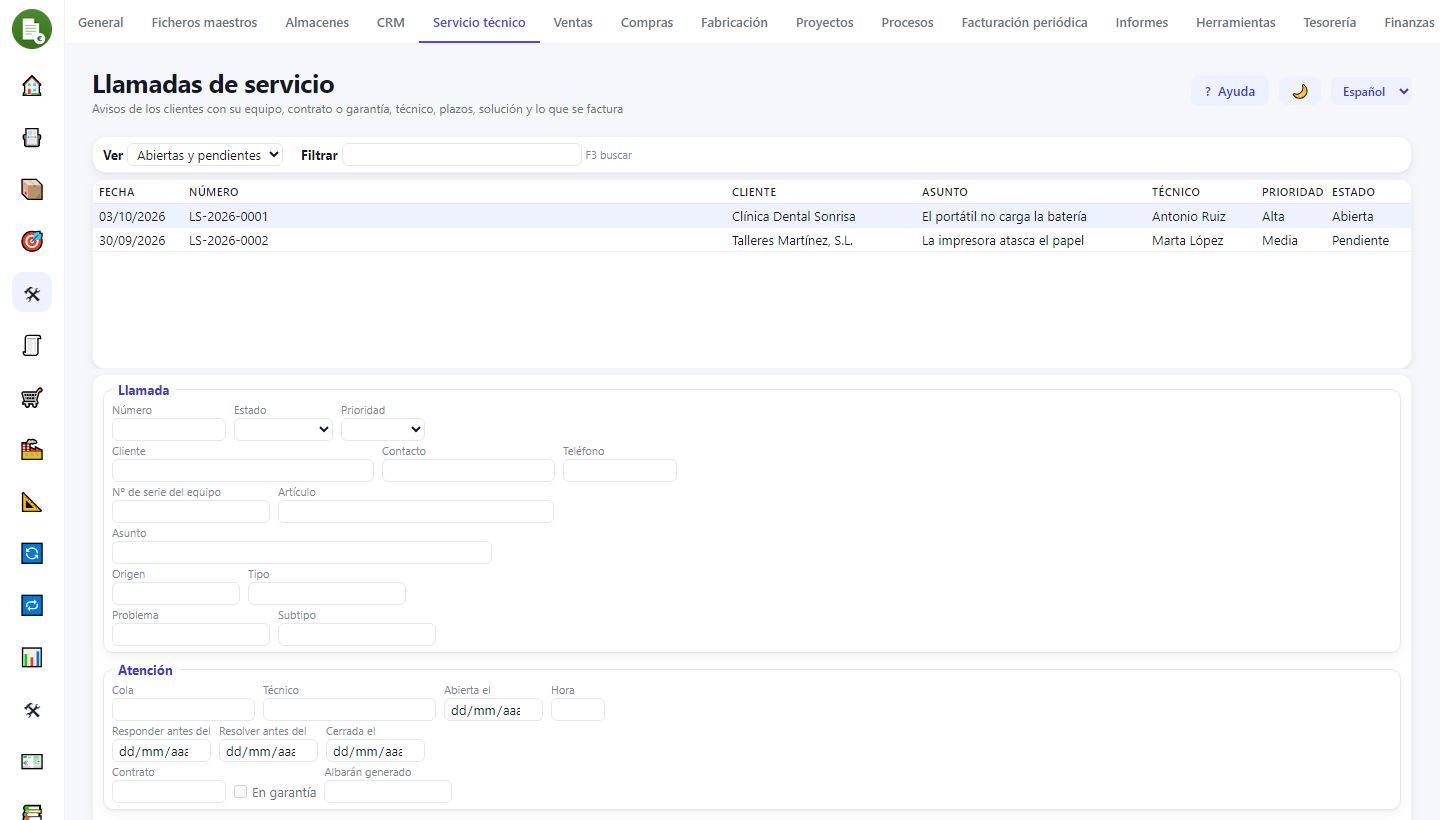This screenshot has width=1440, height=820.
Task: Click the green document app logo
Action: (x=32, y=28)
